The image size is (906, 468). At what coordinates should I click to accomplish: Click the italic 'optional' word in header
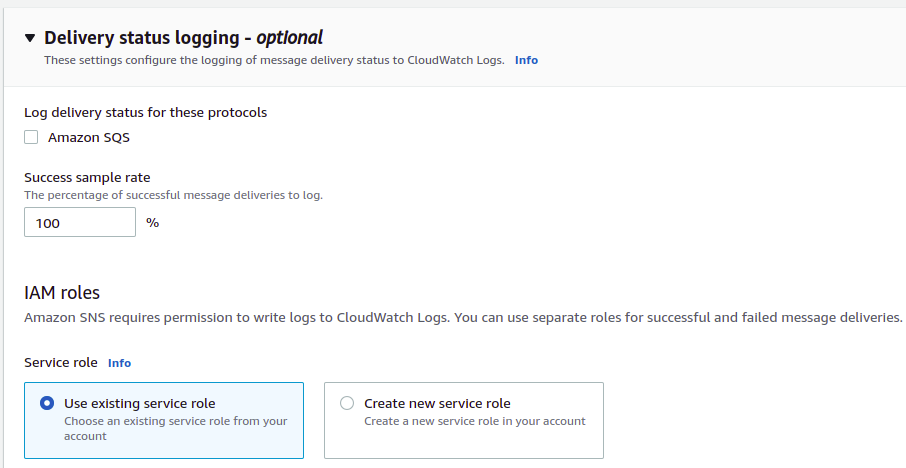click(290, 38)
